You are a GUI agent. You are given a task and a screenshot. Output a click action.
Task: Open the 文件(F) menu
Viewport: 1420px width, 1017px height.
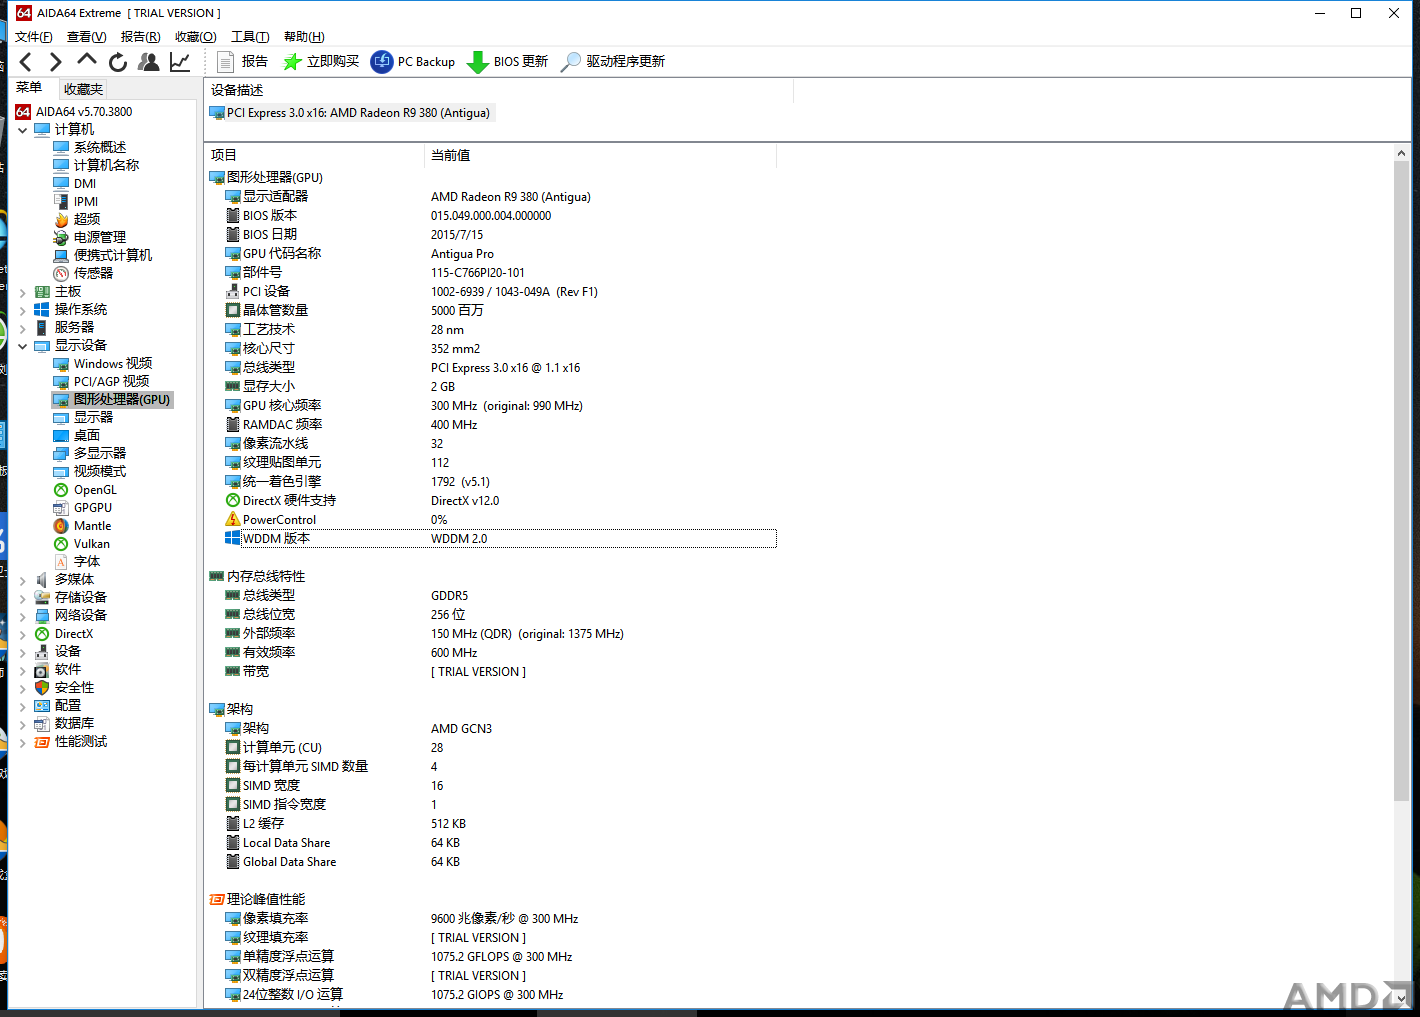tap(34, 37)
